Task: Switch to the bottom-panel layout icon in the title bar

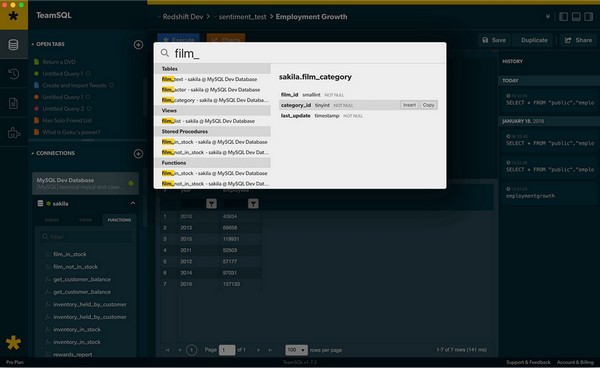Action: click(x=576, y=17)
